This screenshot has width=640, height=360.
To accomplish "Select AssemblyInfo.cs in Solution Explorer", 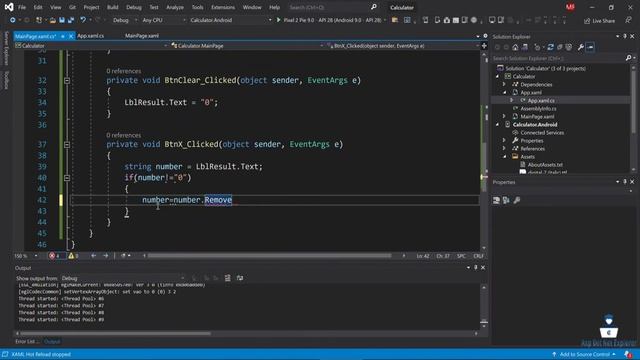I will pos(538,109).
